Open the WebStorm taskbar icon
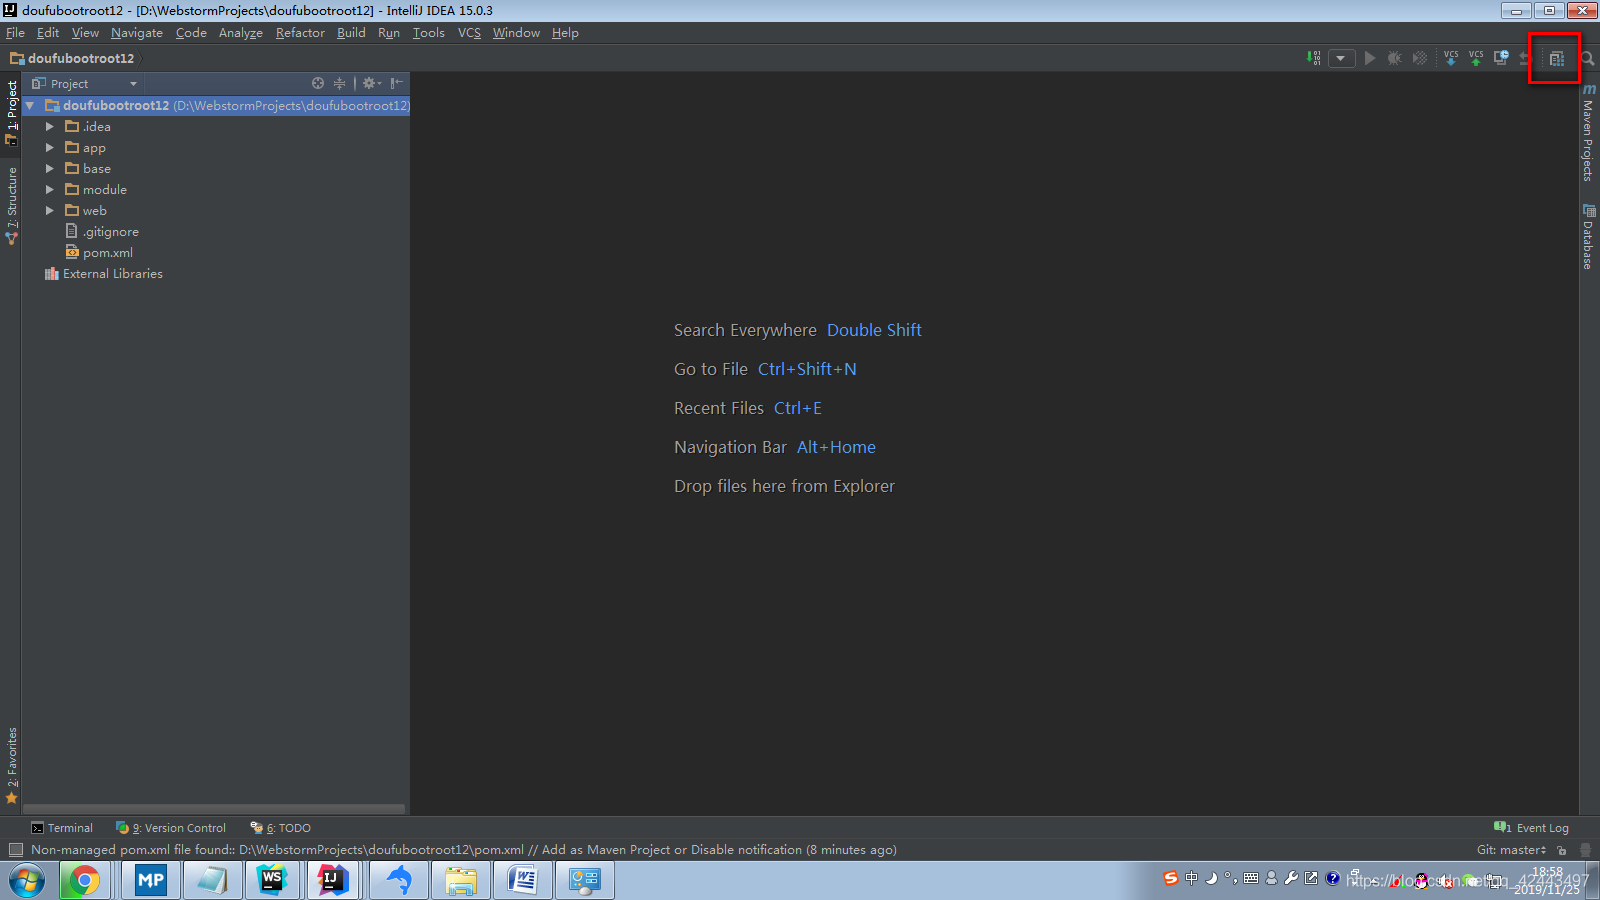This screenshot has height=900, width=1600. [272, 881]
